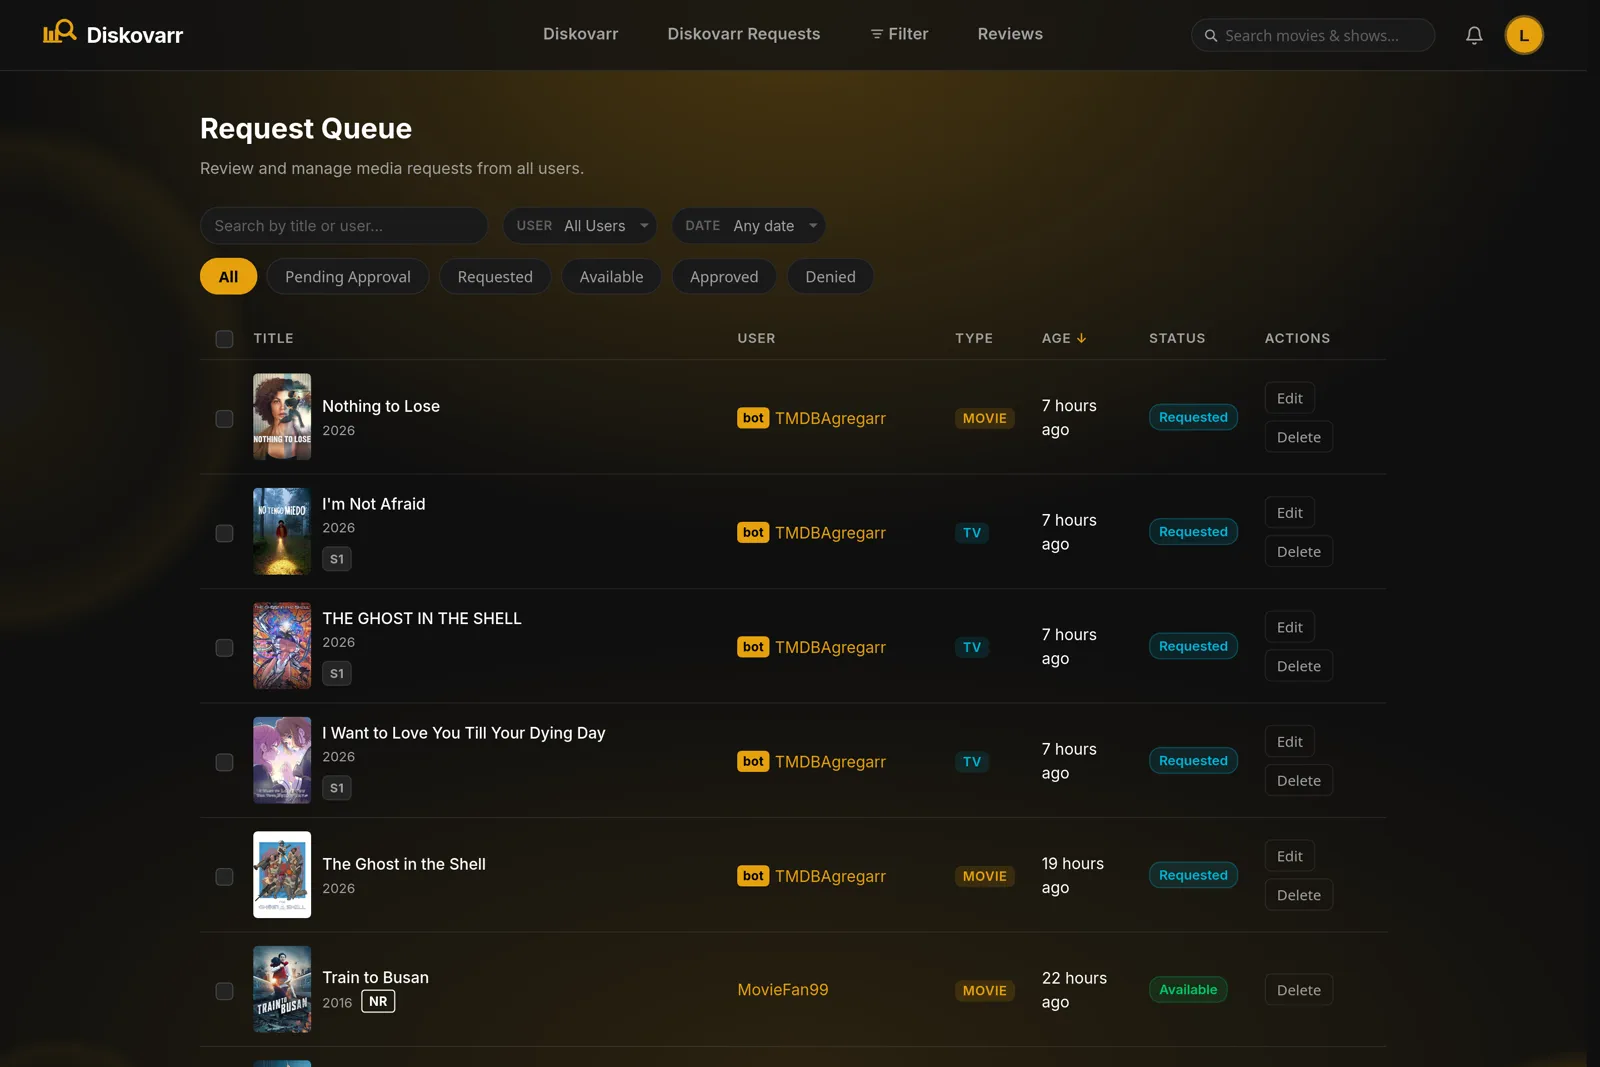
Task: Click the title I Want to Love You Till Your Dying Day
Action: coord(464,733)
